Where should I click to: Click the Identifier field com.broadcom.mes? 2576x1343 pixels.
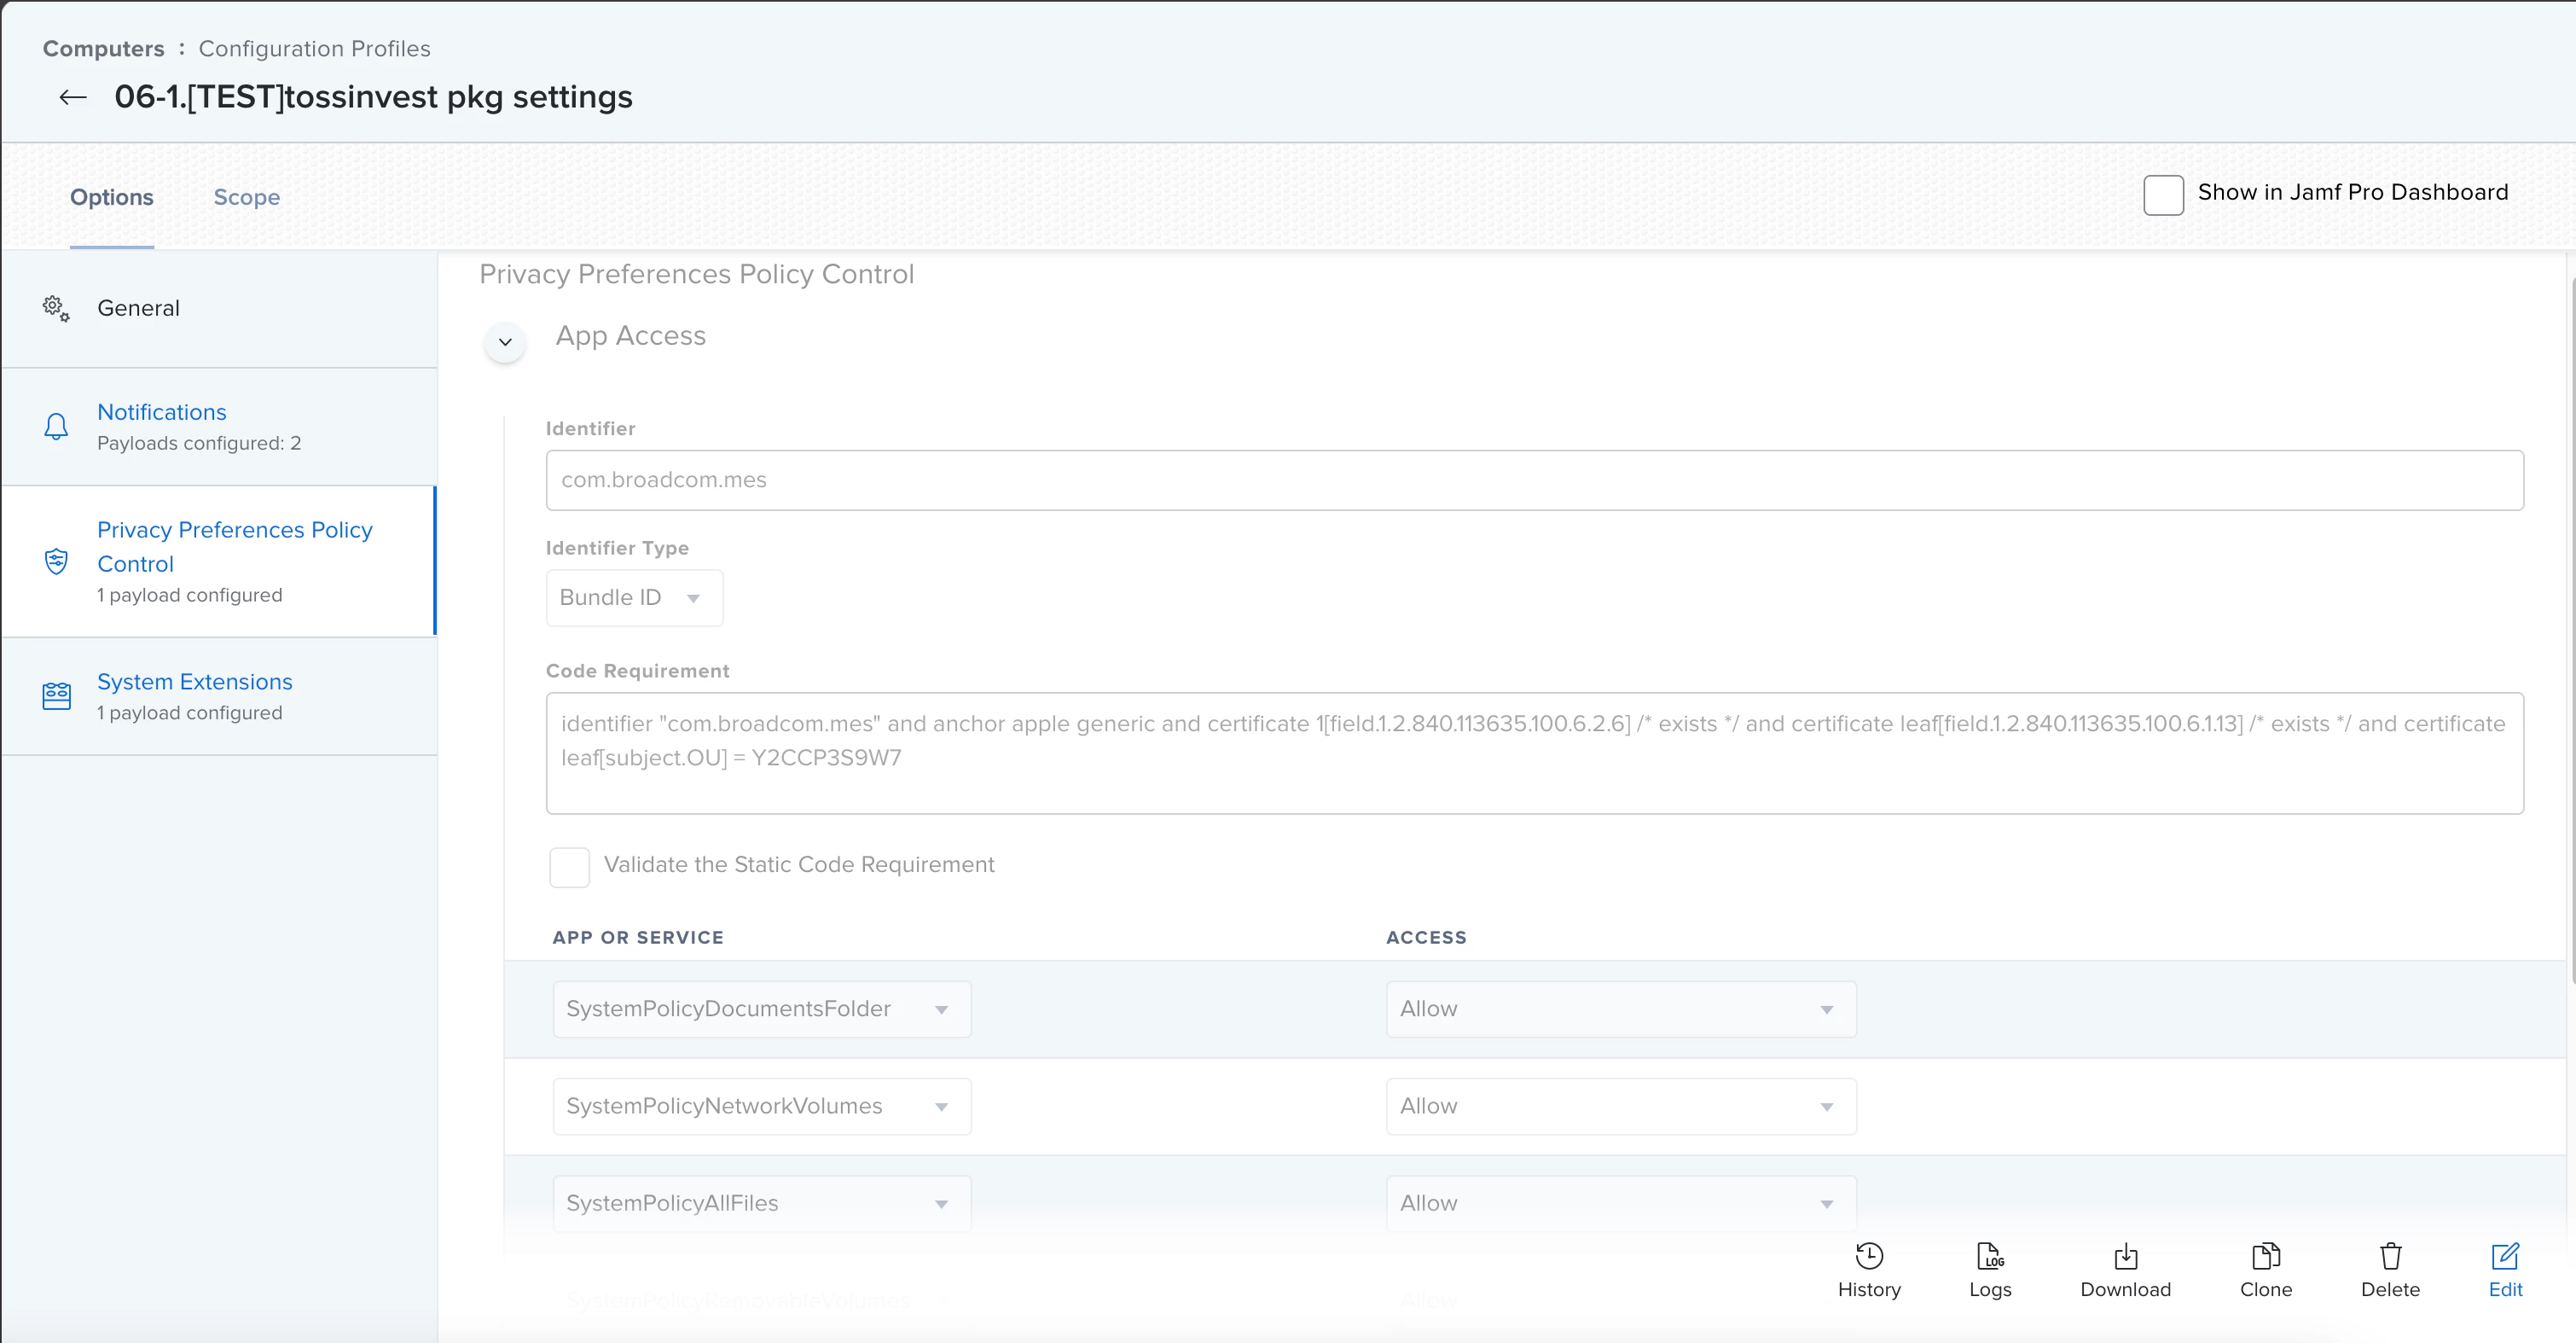pos(1534,480)
